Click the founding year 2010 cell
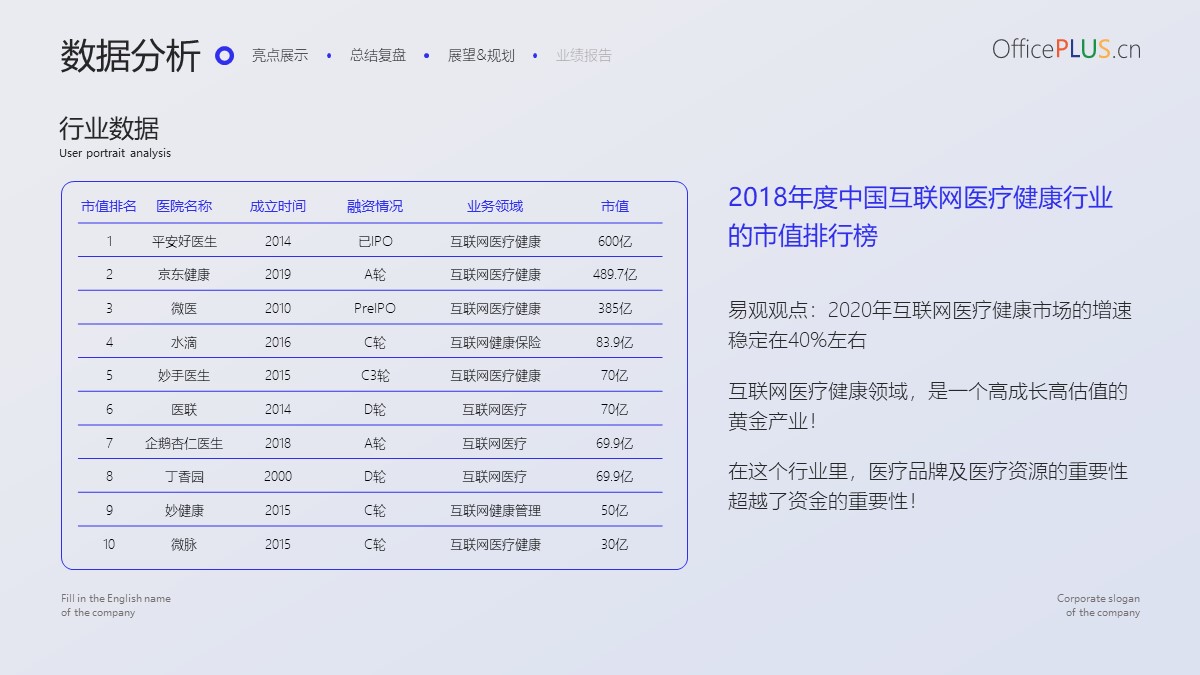The image size is (1200, 675). [x=278, y=308]
